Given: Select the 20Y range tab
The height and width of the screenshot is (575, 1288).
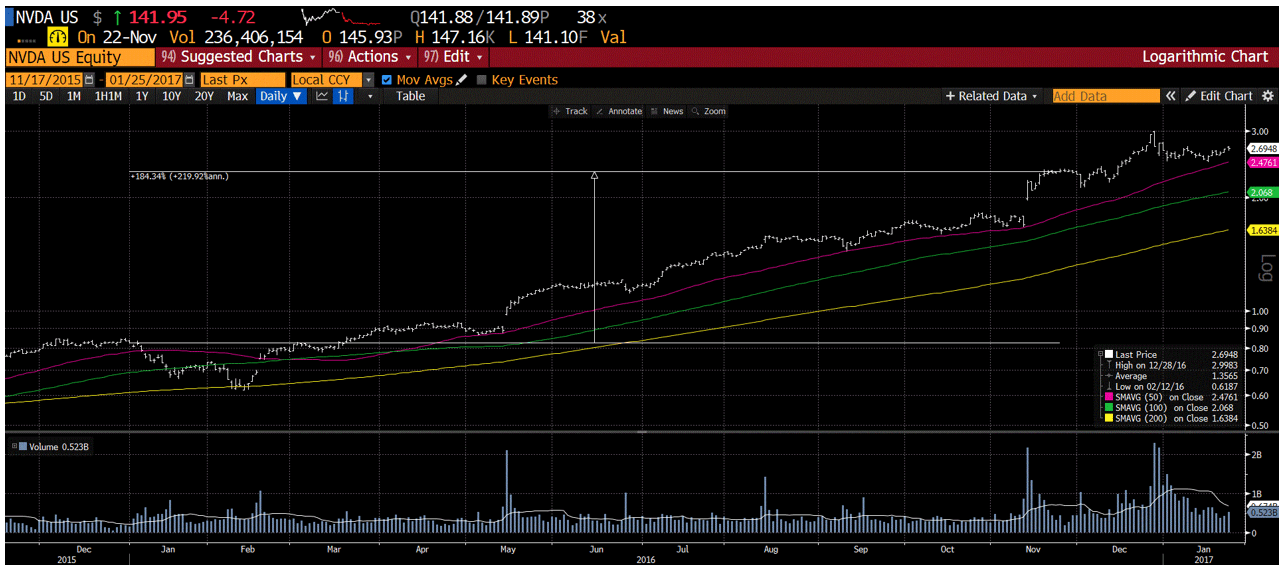Looking at the screenshot, I should (x=204, y=96).
